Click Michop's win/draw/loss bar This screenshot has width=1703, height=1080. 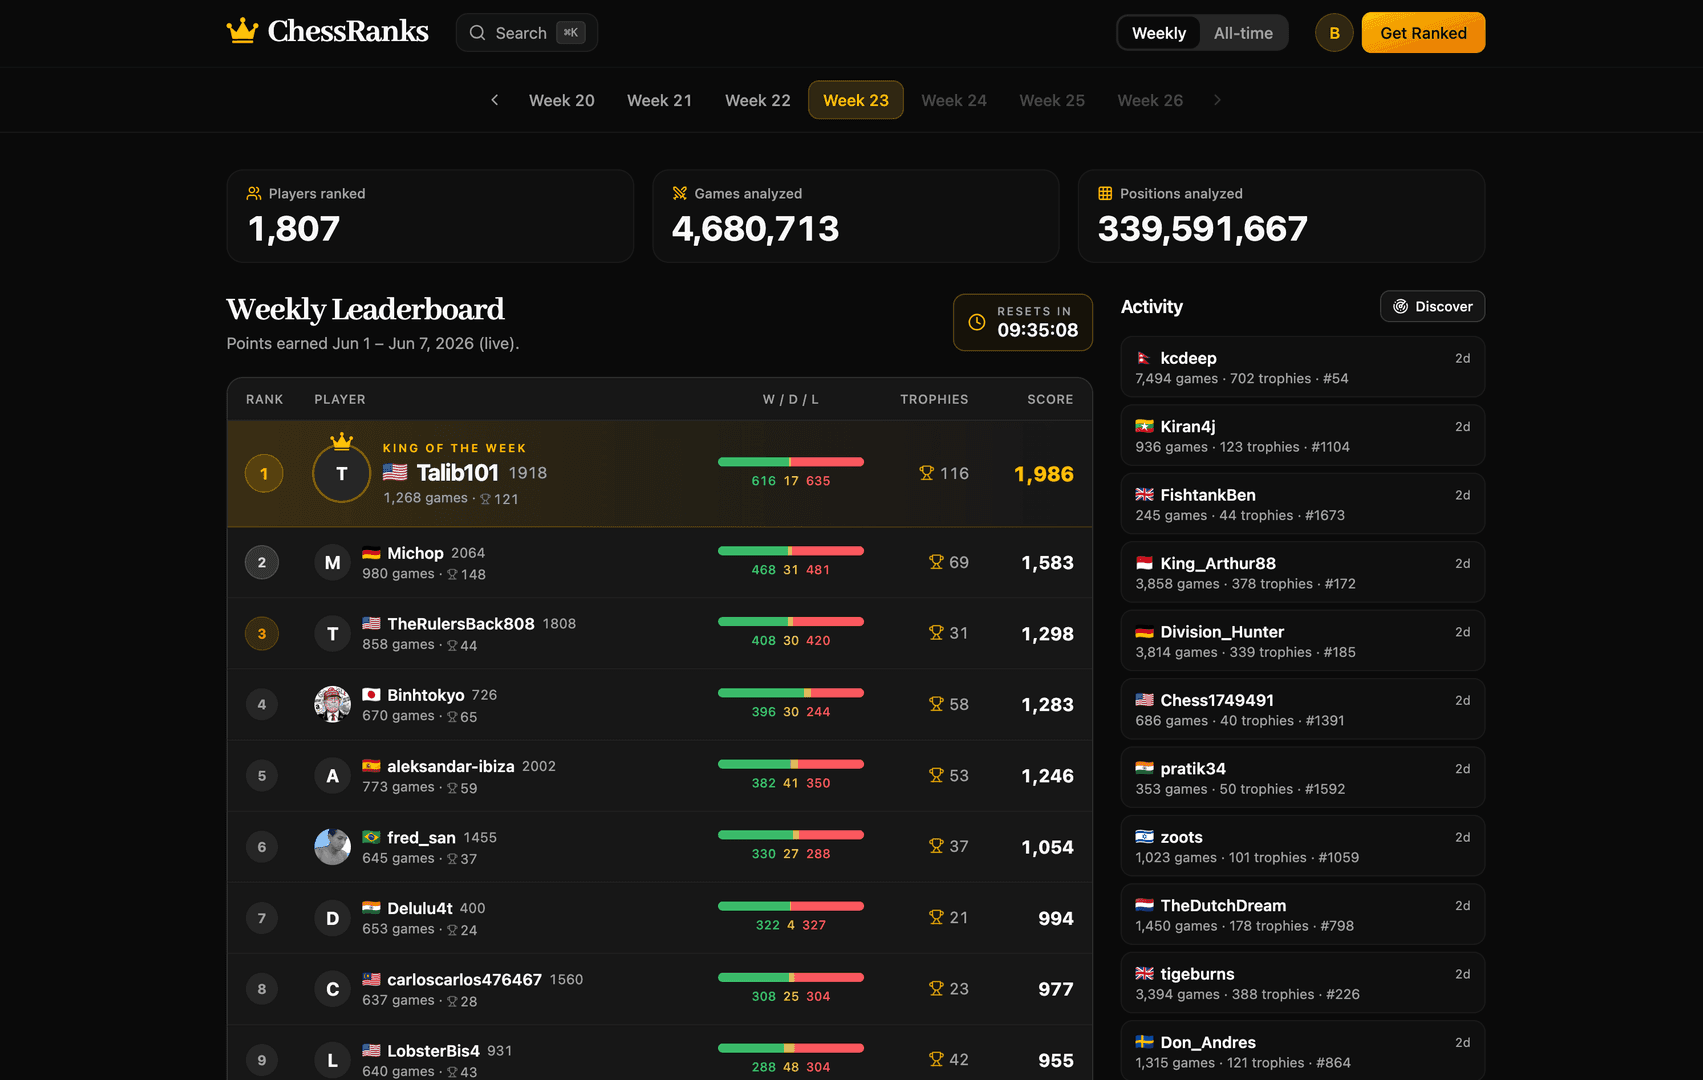point(791,551)
